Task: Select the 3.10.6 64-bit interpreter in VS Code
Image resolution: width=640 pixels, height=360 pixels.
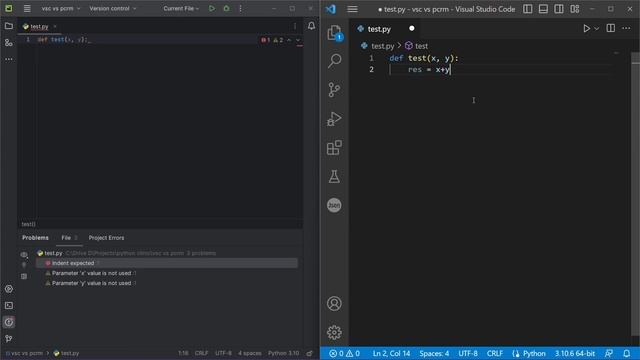Action: pyautogui.click(x=575, y=353)
